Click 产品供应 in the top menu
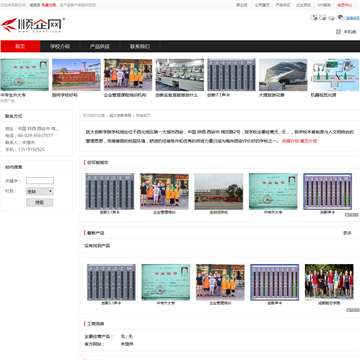The width and height of the screenshot is (360, 360). (x=283, y=5)
